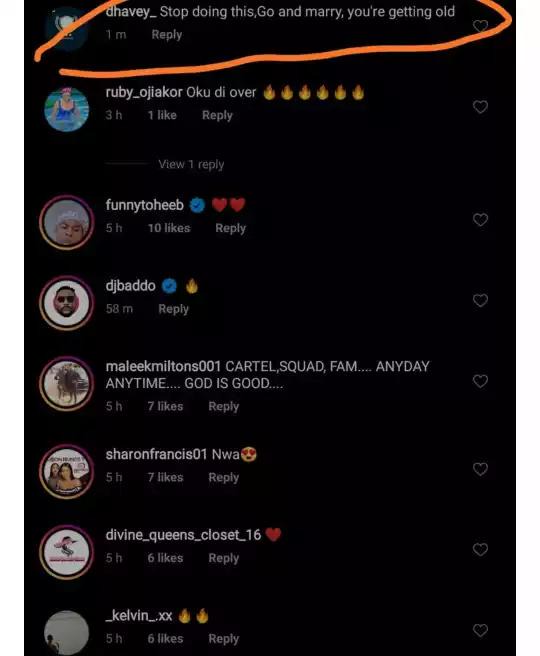This screenshot has width=540, height=656.
Task: Tap the heart beside djbaddo's comment
Action: tap(480, 300)
